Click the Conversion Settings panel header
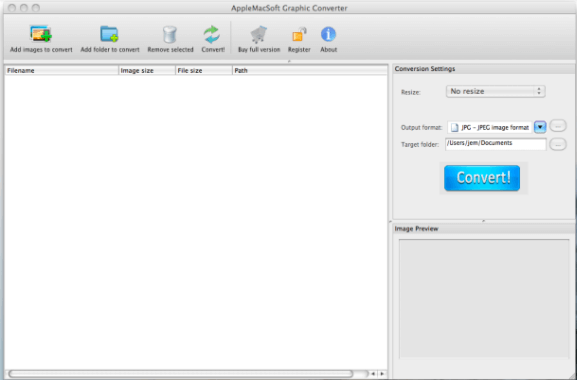Screen dimensions: 577x380 (484, 69)
